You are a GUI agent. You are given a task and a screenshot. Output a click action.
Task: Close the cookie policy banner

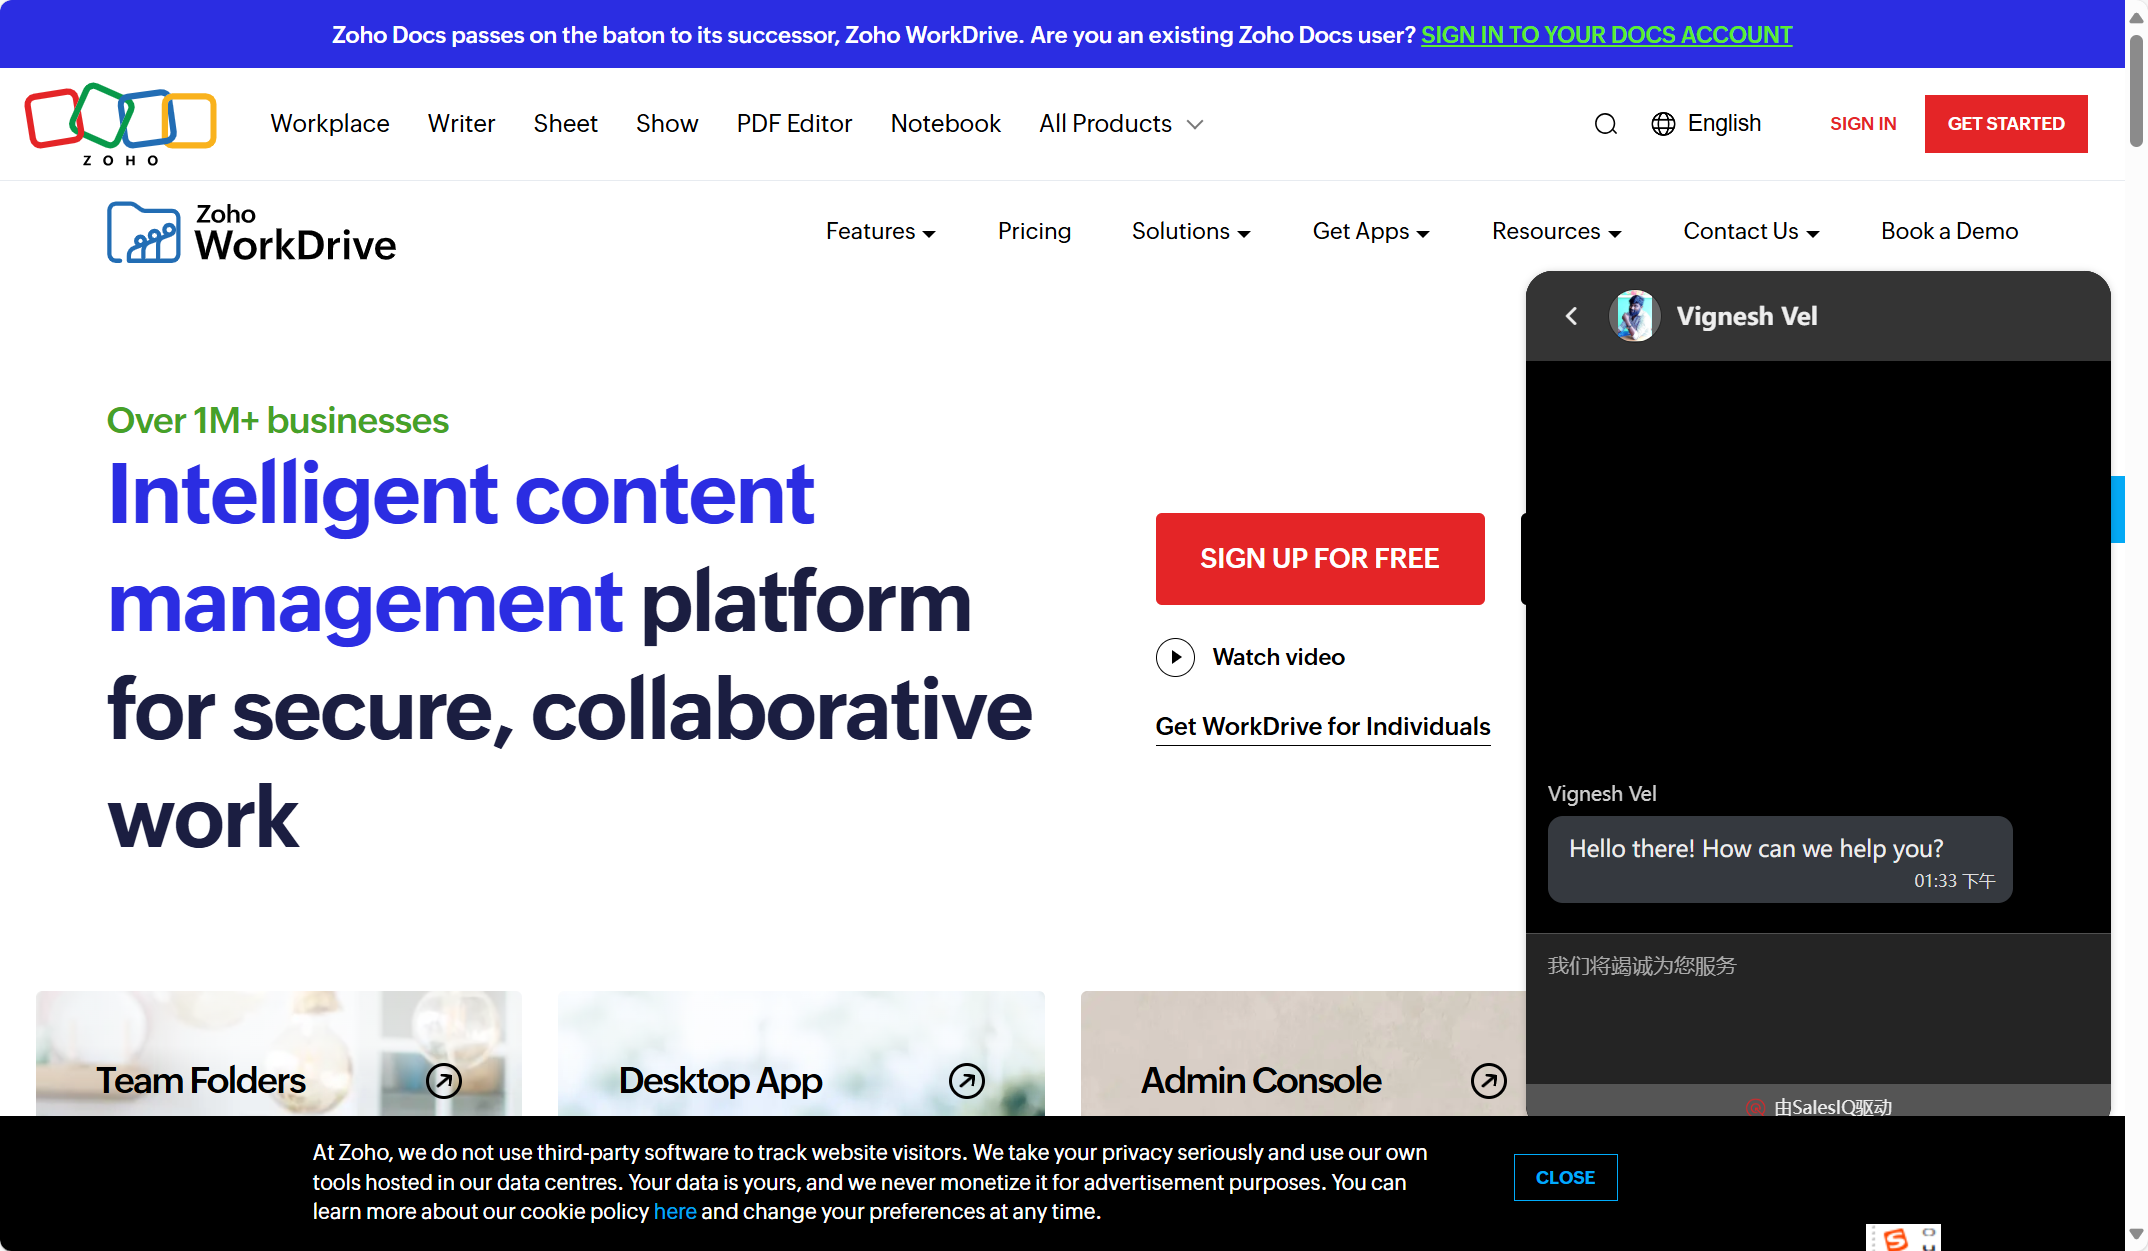[1565, 1178]
